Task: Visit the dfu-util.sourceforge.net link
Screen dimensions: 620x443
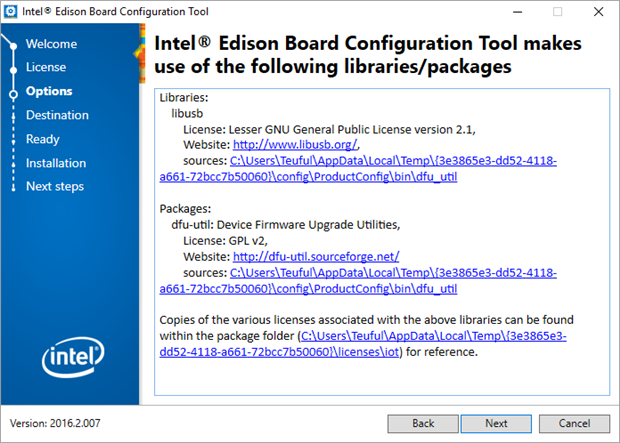Action: (316, 256)
